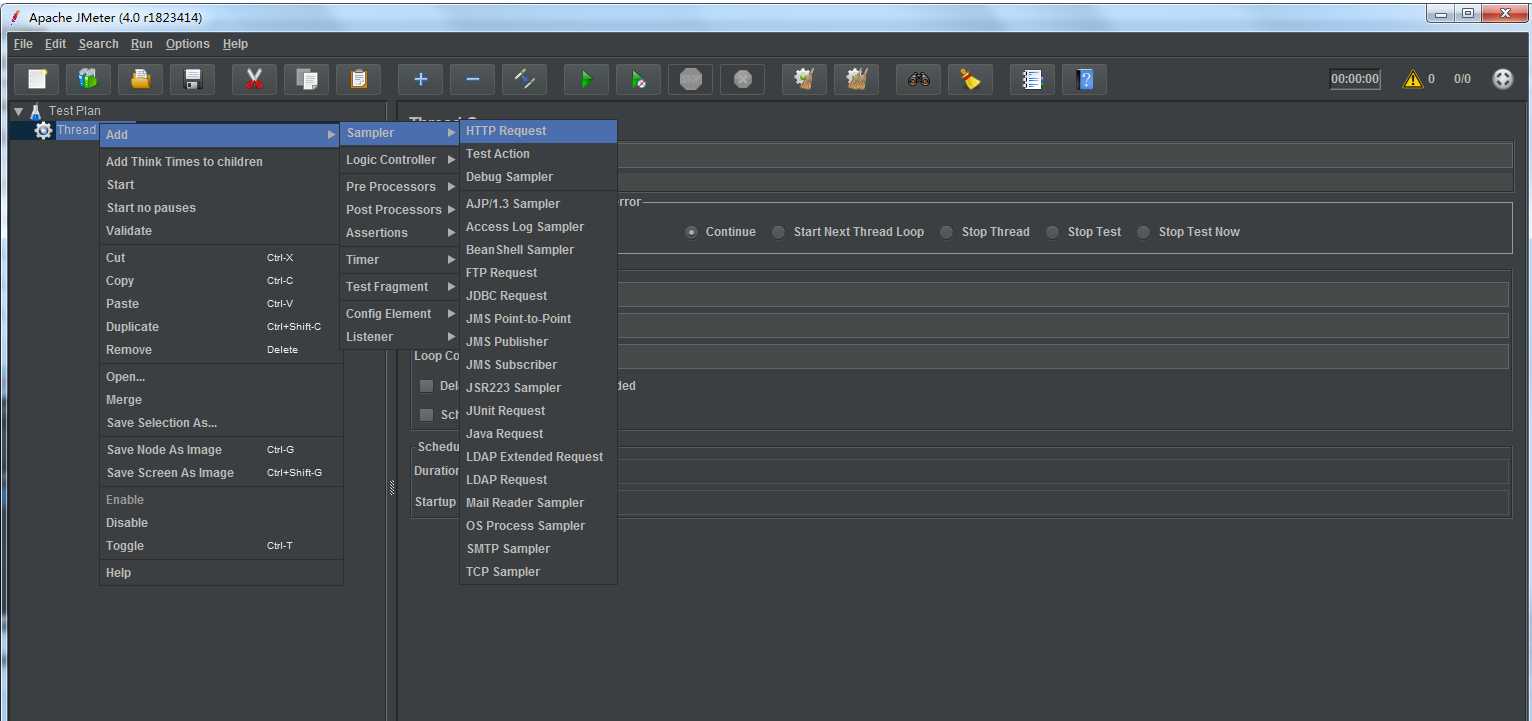Click the yellow warning triangle log icon
1532x721 pixels.
tap(1412, 79)
